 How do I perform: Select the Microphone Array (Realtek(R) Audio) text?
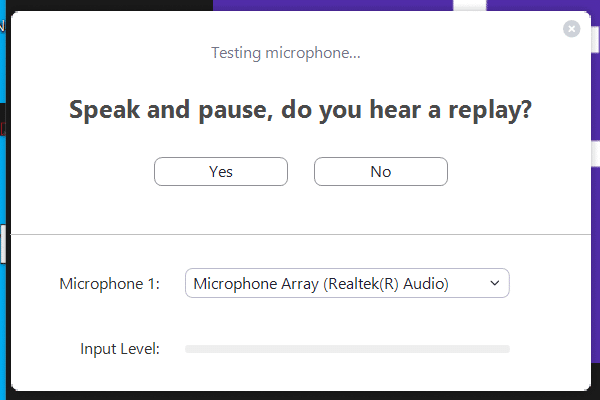pos(320,284)
